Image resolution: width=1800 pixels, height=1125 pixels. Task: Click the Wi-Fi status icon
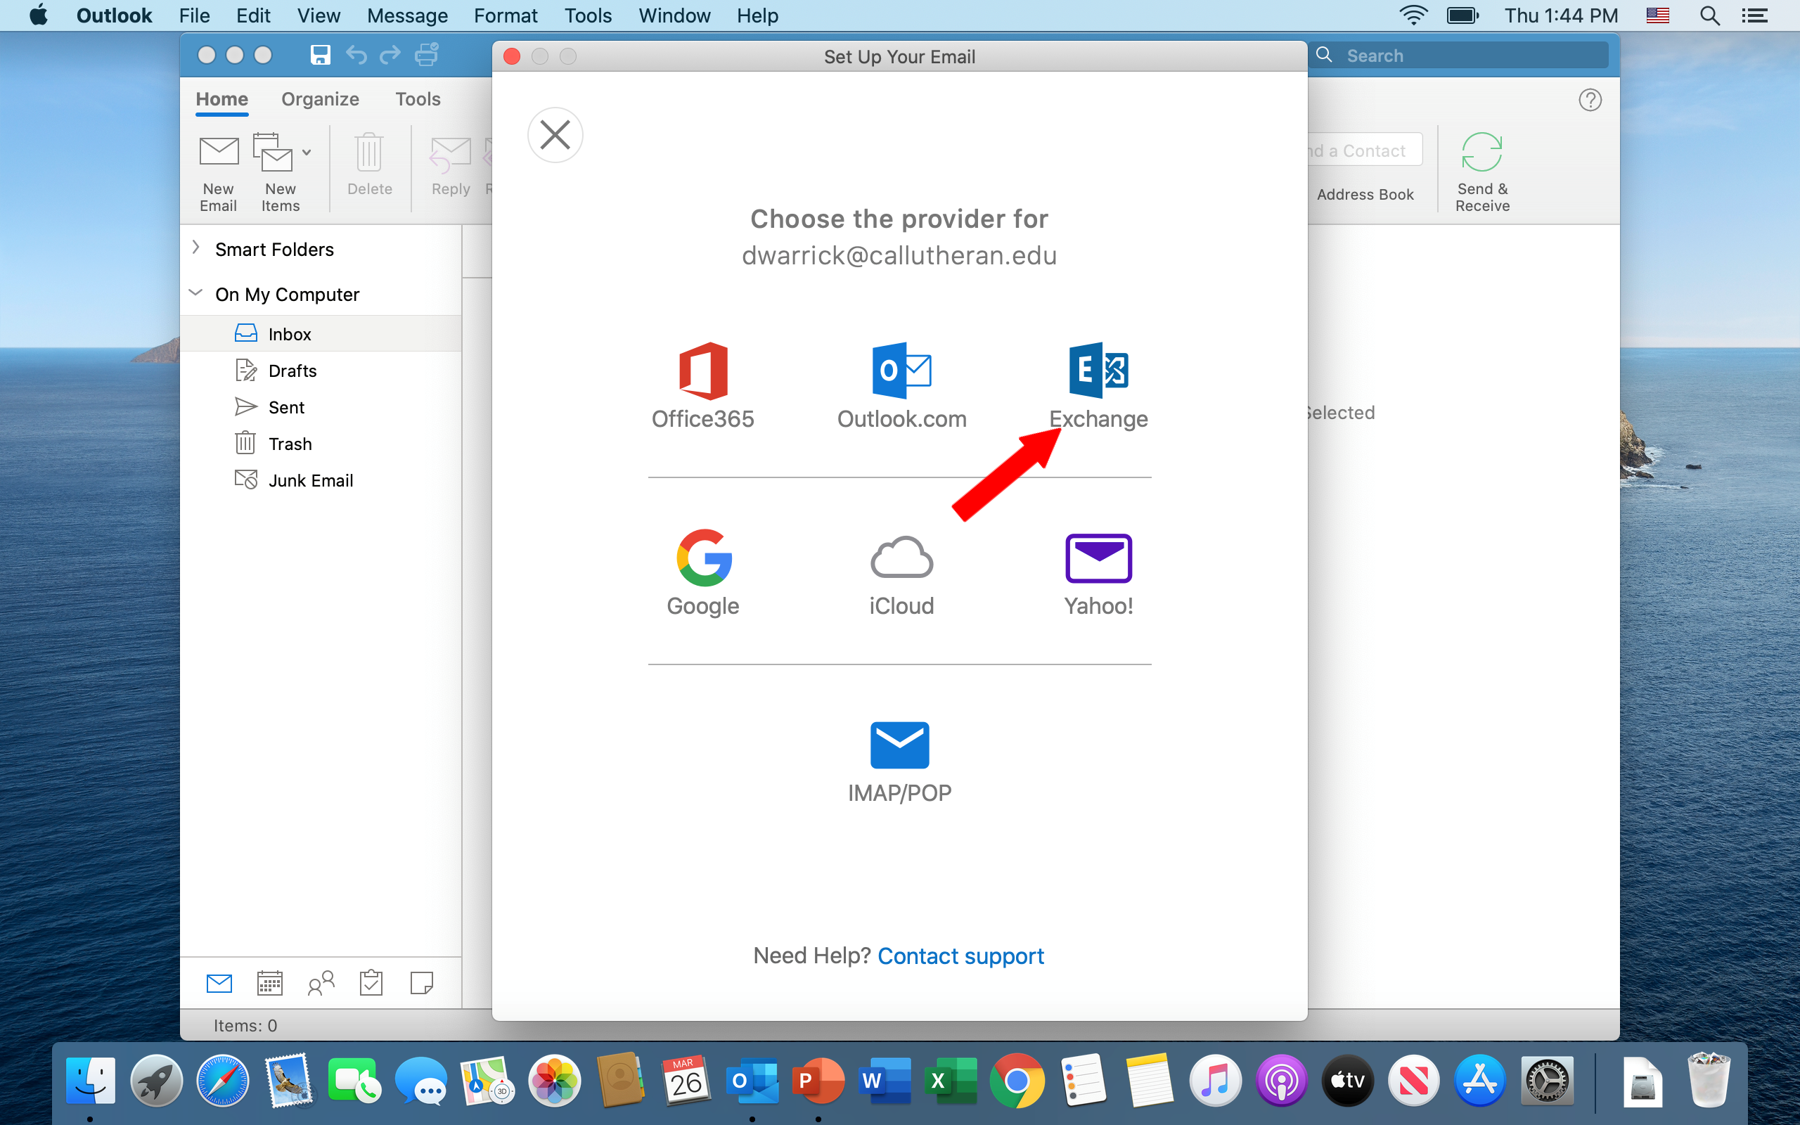(x=1413, y=16)
